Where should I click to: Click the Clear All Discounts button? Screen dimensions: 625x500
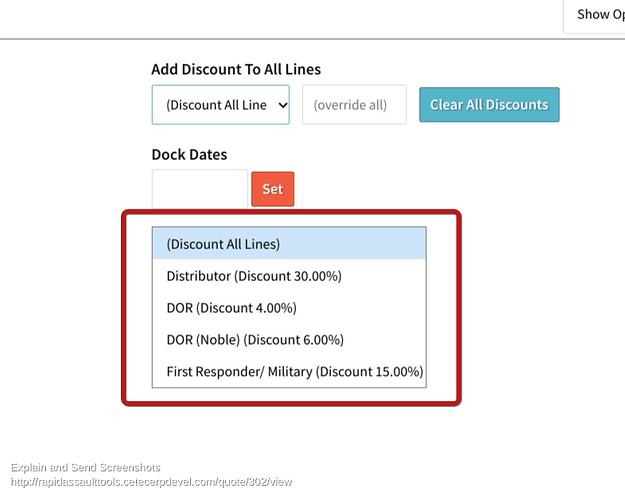pos(489,104)
